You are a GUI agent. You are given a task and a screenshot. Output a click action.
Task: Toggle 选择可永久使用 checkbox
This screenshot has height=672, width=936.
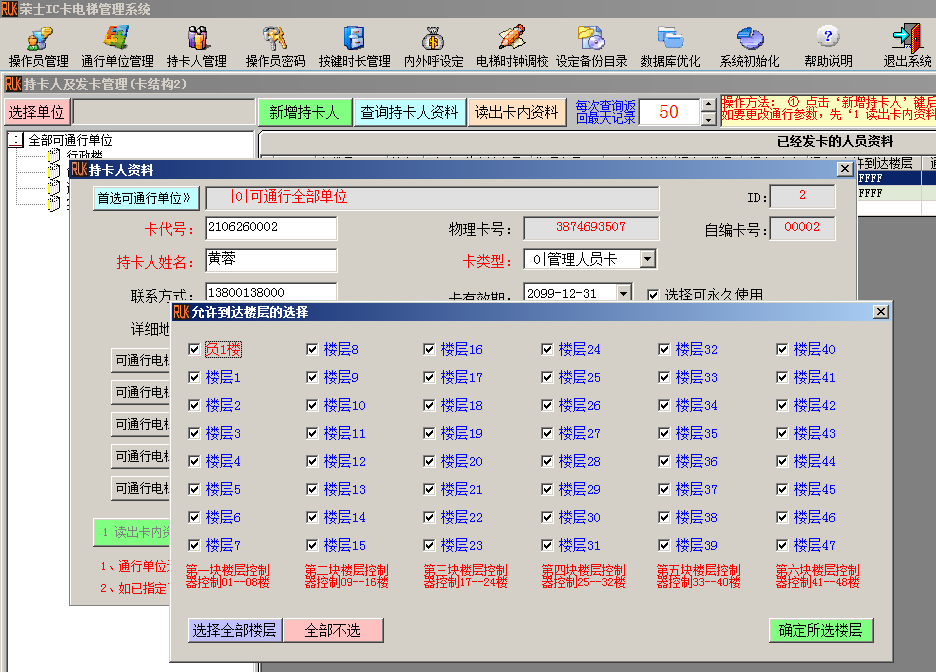(x=653, y=295)
